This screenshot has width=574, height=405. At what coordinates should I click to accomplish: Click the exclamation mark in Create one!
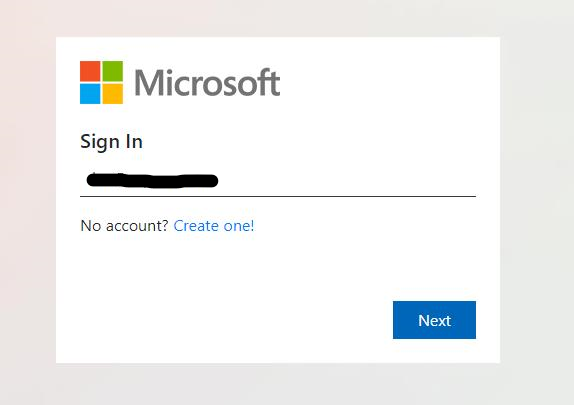252,225
